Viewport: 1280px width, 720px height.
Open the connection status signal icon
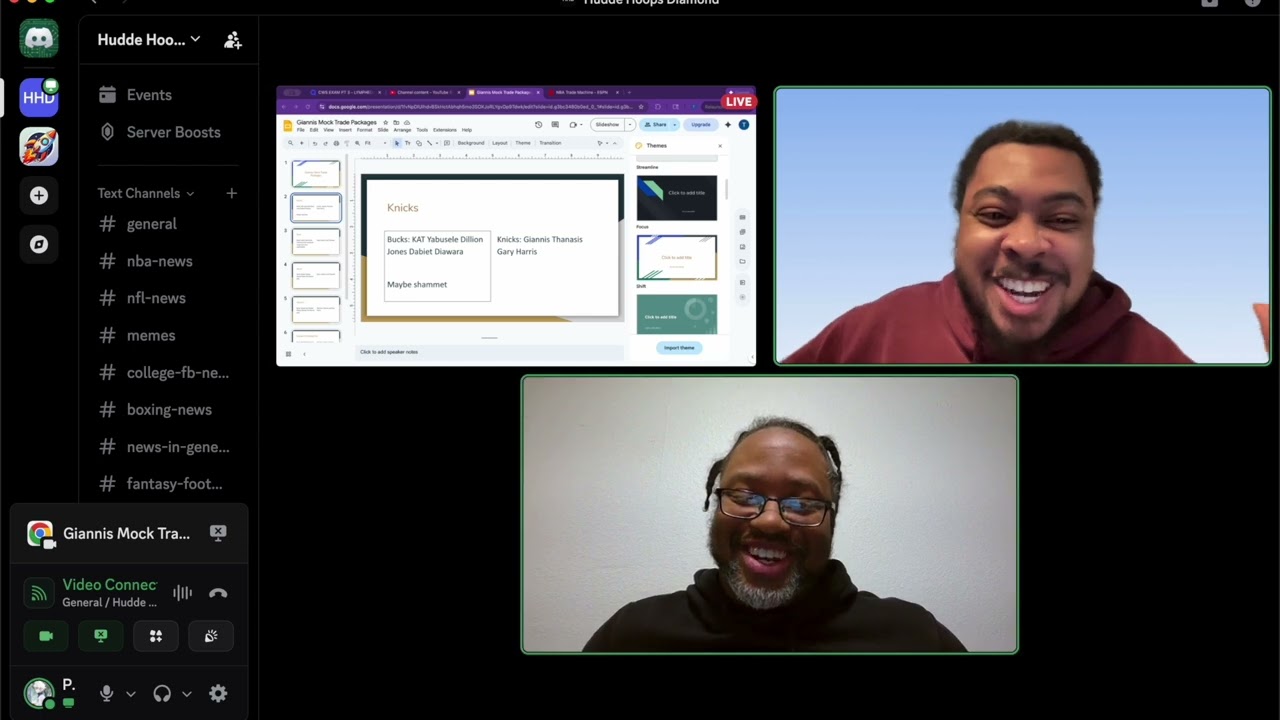pos(39,593)
